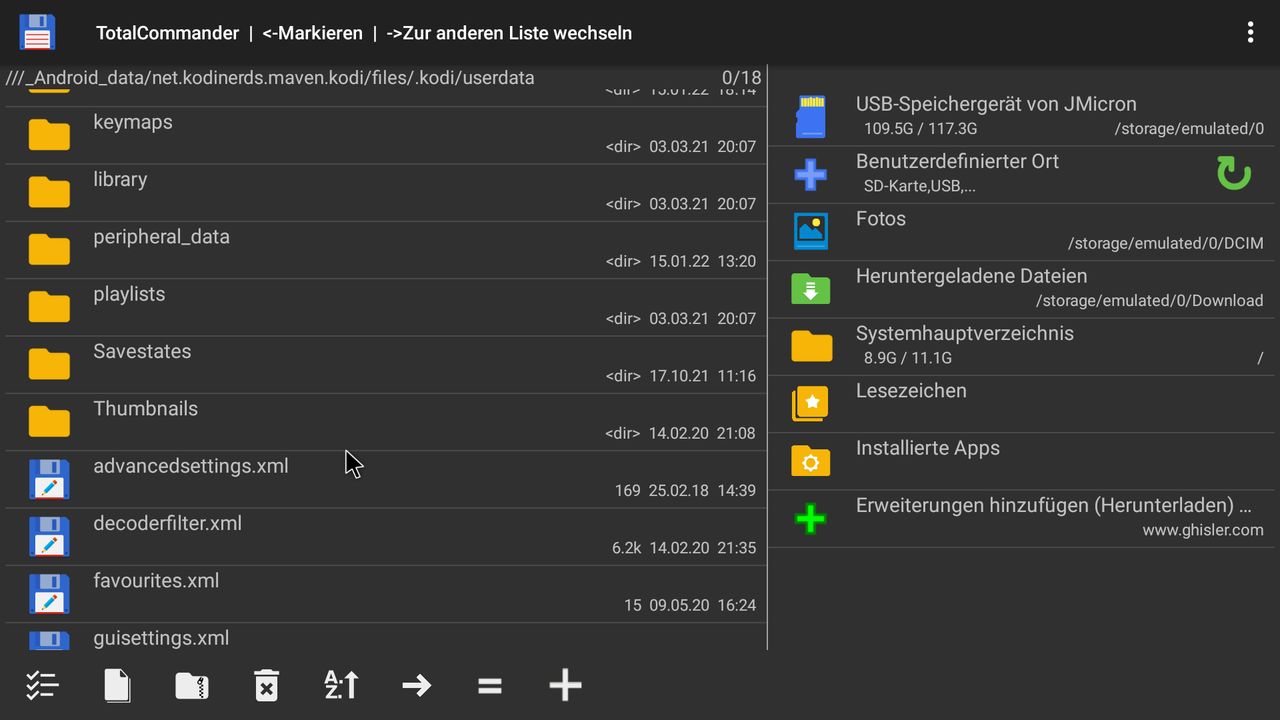Click the 6.2k size of decoderfilter.xml
Screen dimensions: 1280x720
pyautogui.click(x=626, y=548)
